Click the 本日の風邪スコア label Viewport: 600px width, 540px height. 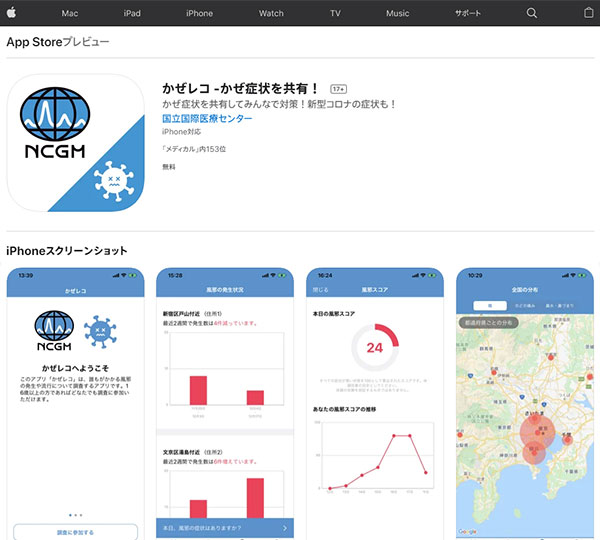[334, 314]
